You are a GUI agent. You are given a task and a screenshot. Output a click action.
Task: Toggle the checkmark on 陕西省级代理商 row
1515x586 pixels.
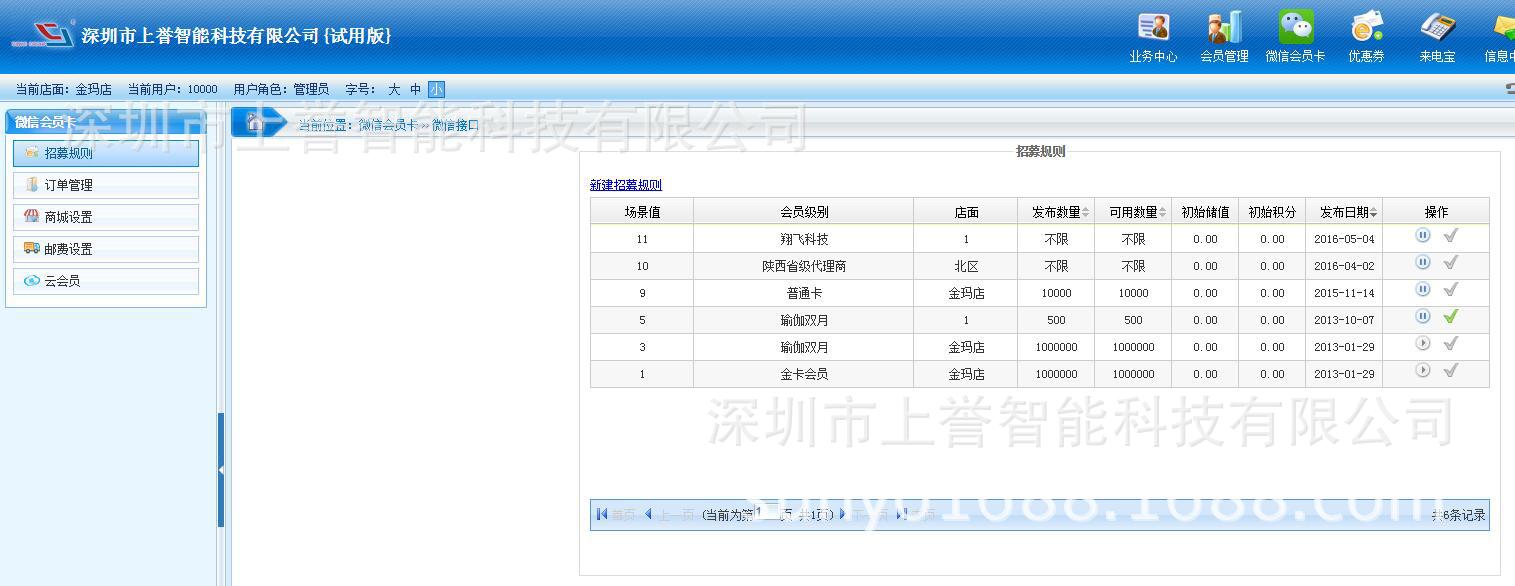point(1451,263)
